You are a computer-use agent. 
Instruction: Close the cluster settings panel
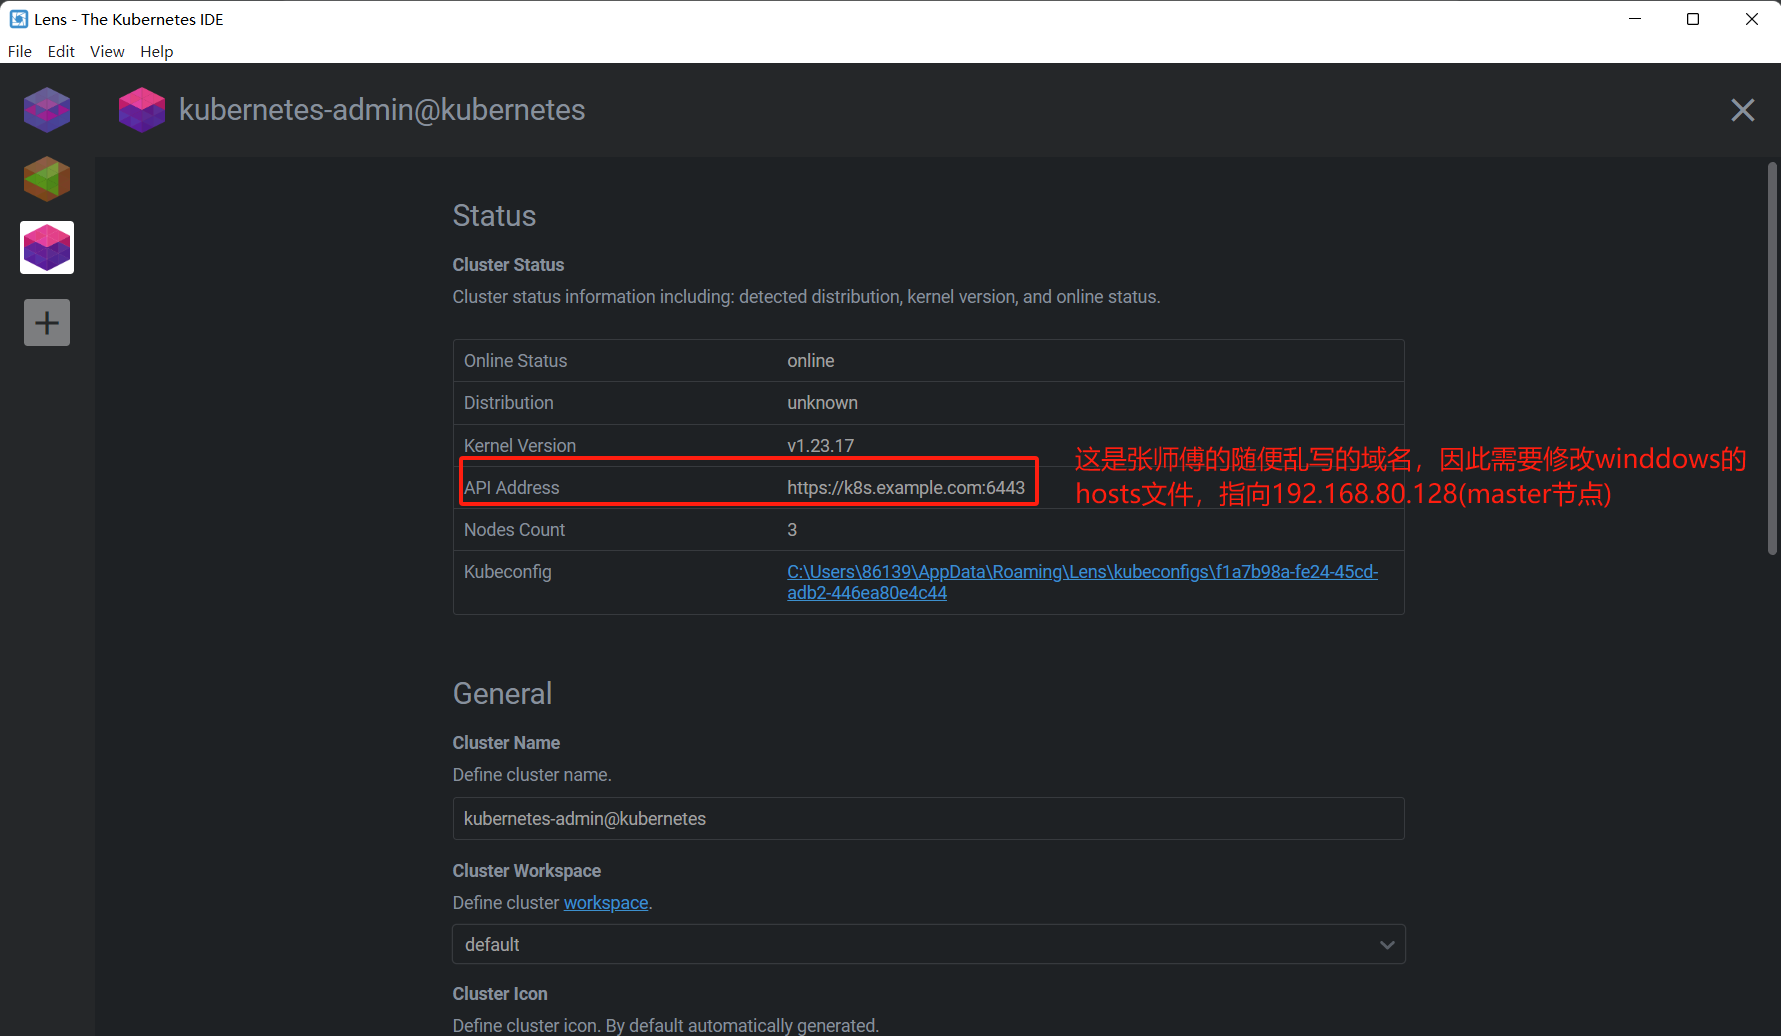coord(1742,110)
